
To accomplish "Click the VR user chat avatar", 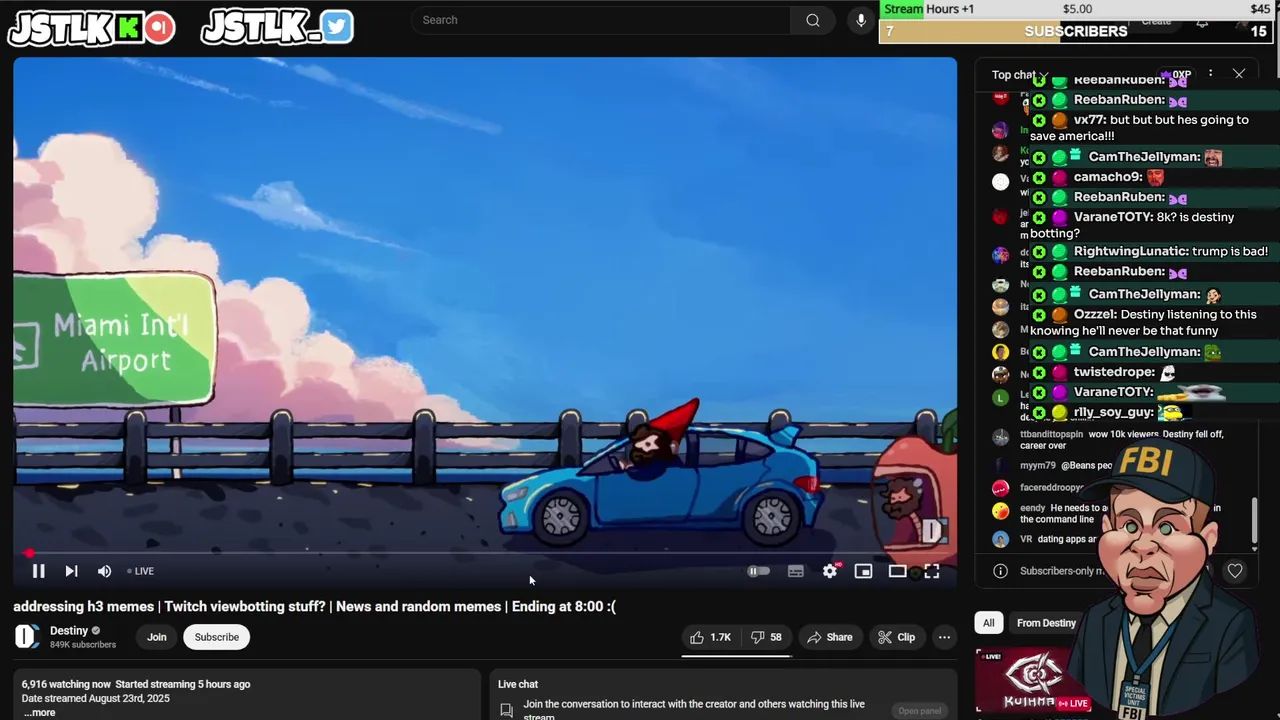I will [x=1000, y=539].
